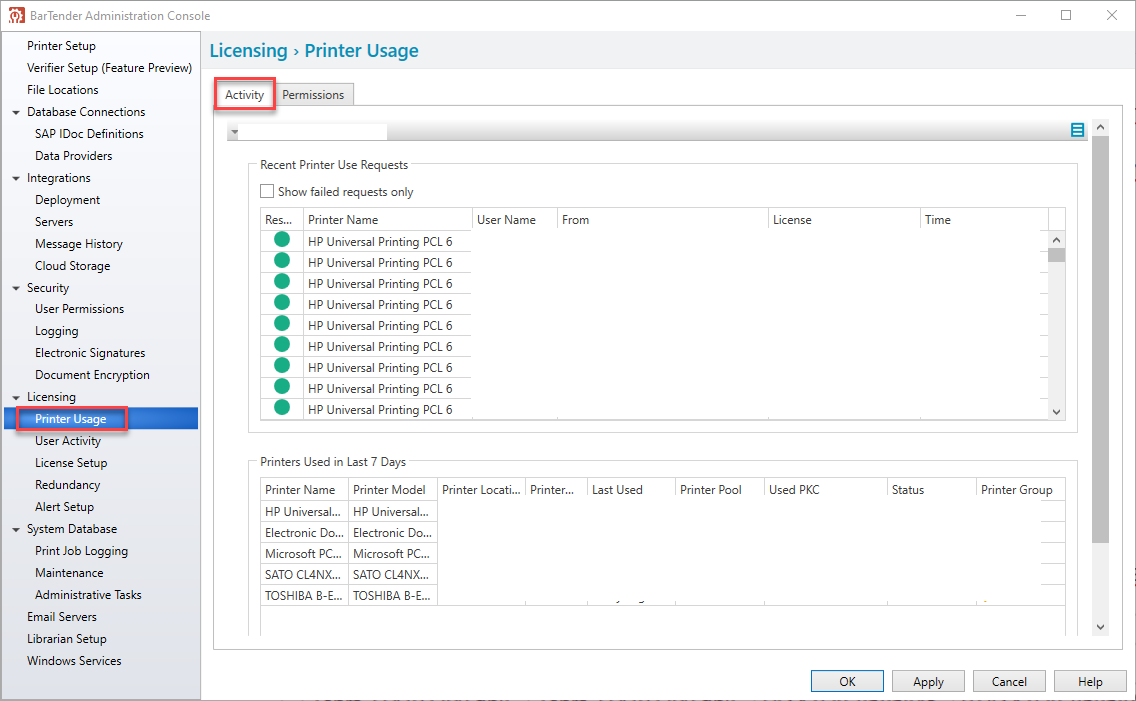The image size is (1136, 701).
Task: Switch to the Activity tab
Action: (x=244, y=95)
